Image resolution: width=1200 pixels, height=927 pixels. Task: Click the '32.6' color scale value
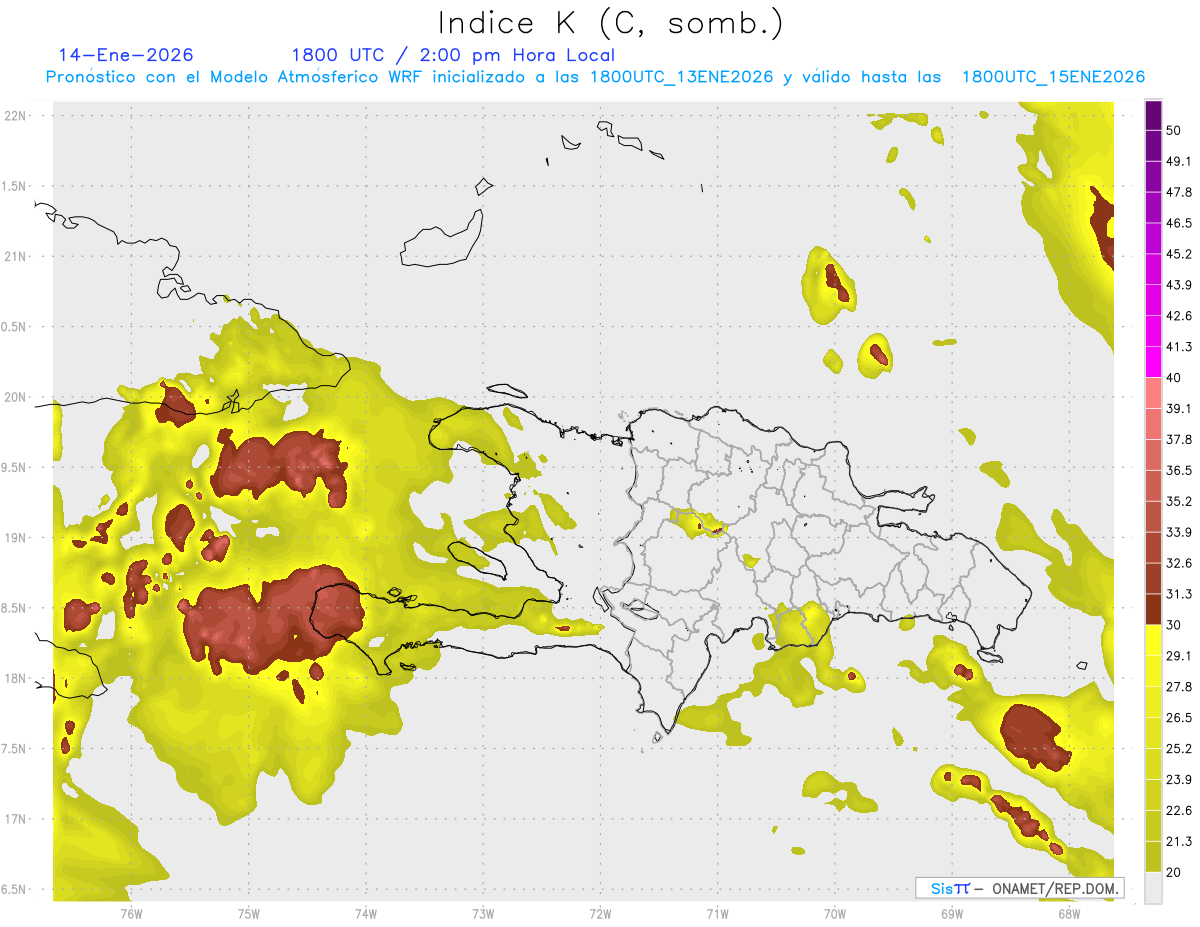[x=1179, y=563]
